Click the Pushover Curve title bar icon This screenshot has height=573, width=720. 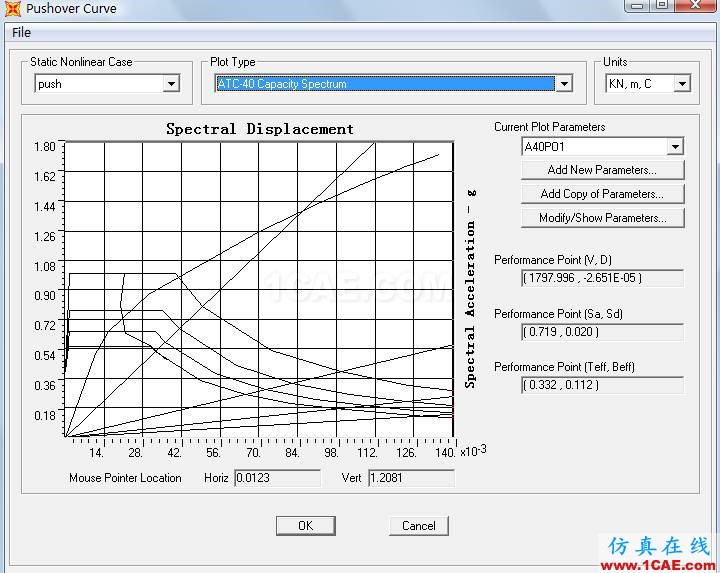(12, 9)
